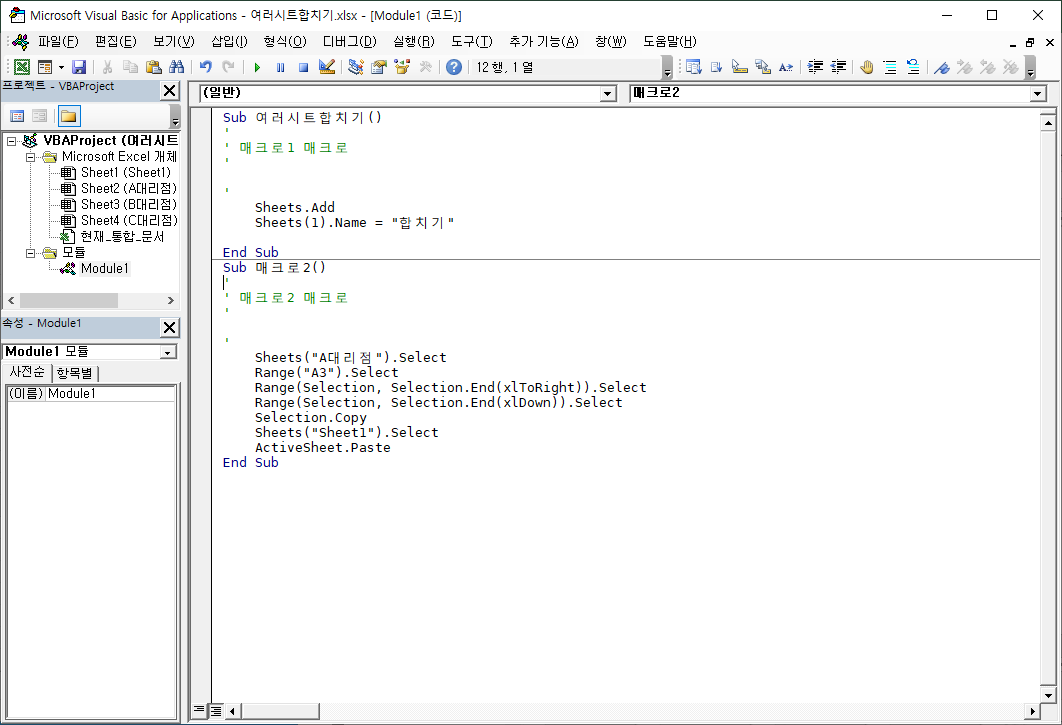The height and width of the screenshot is (725, 1062).
Task: Click Parameter Info icon
Action: 763,67
